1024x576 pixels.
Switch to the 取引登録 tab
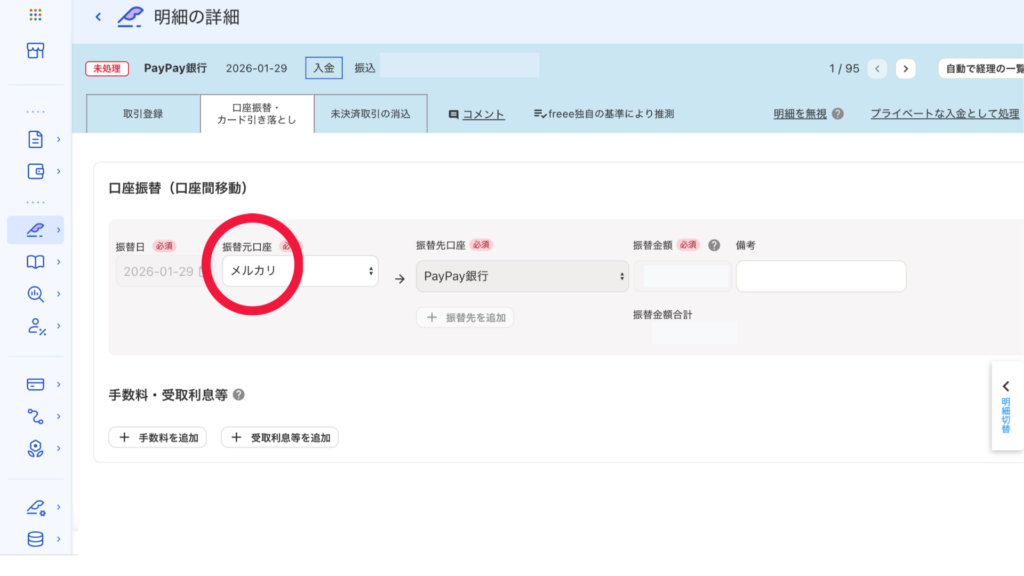pyautogui.click(x=143, y=114)
